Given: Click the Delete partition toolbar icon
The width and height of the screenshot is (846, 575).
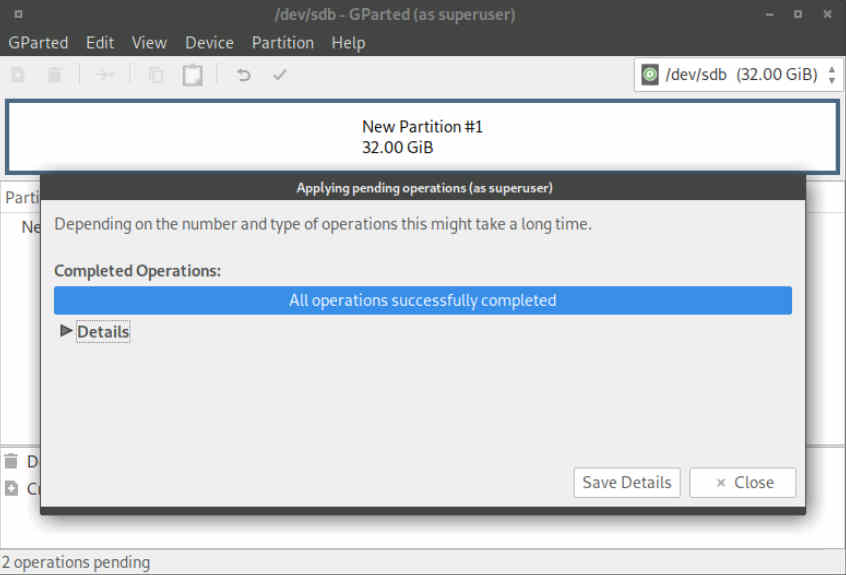Looking at the screenshot, I should coord(54,74).
